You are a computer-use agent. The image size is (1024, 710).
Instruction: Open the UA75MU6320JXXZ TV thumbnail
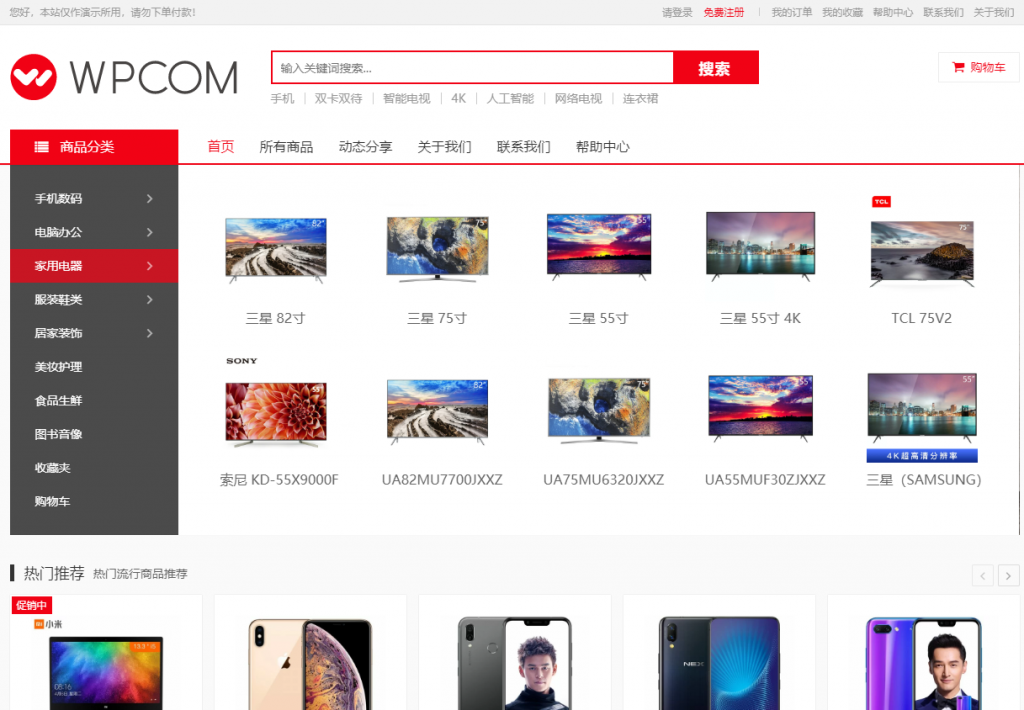tap(599, 411)
